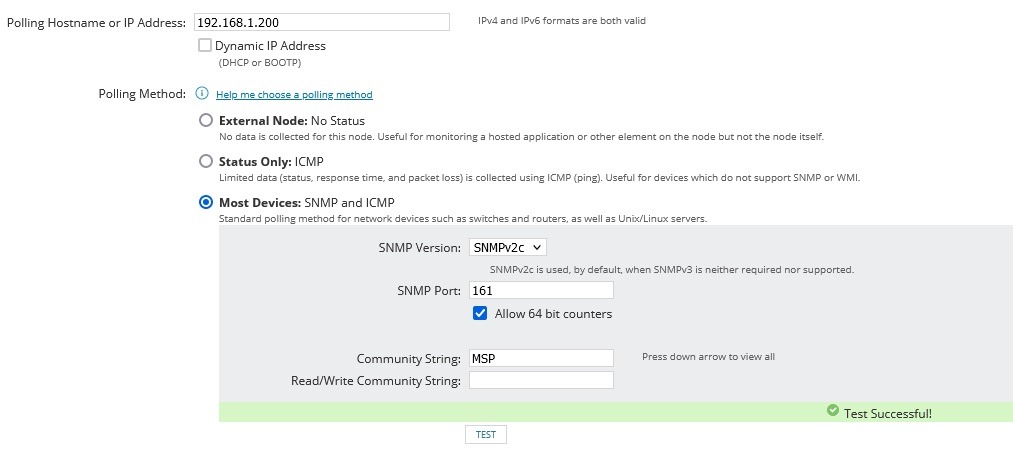This screenshot has width=1013, height=449.
Task: Click the '(DHCP or BOOTP)' note text
Action: pos(260,63)
